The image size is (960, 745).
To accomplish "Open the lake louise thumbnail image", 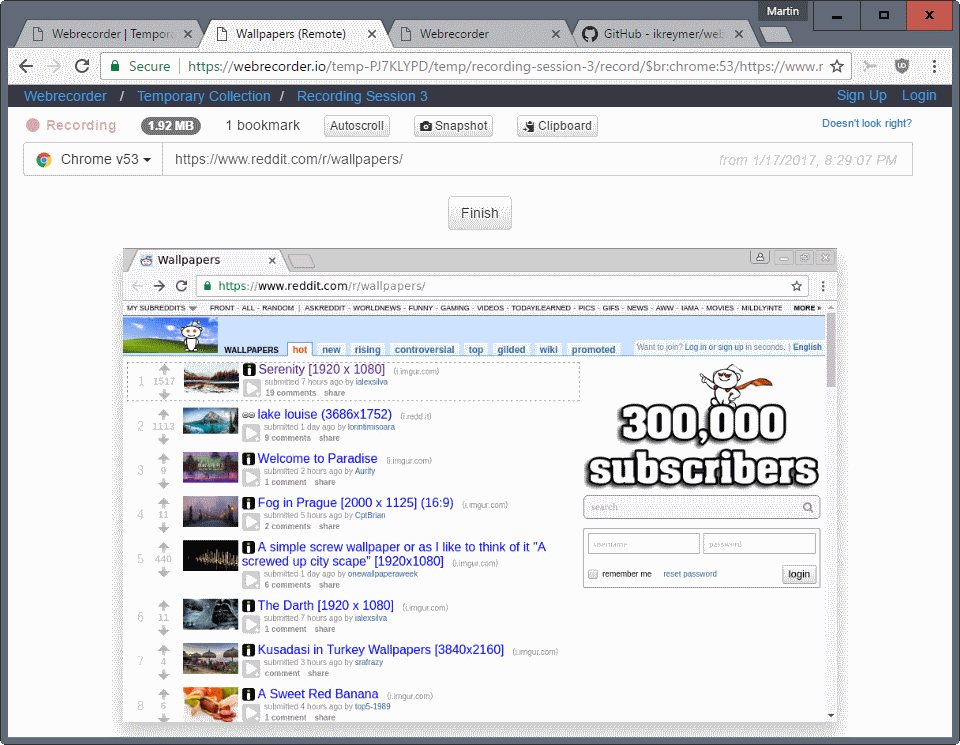I will point(210,421).
